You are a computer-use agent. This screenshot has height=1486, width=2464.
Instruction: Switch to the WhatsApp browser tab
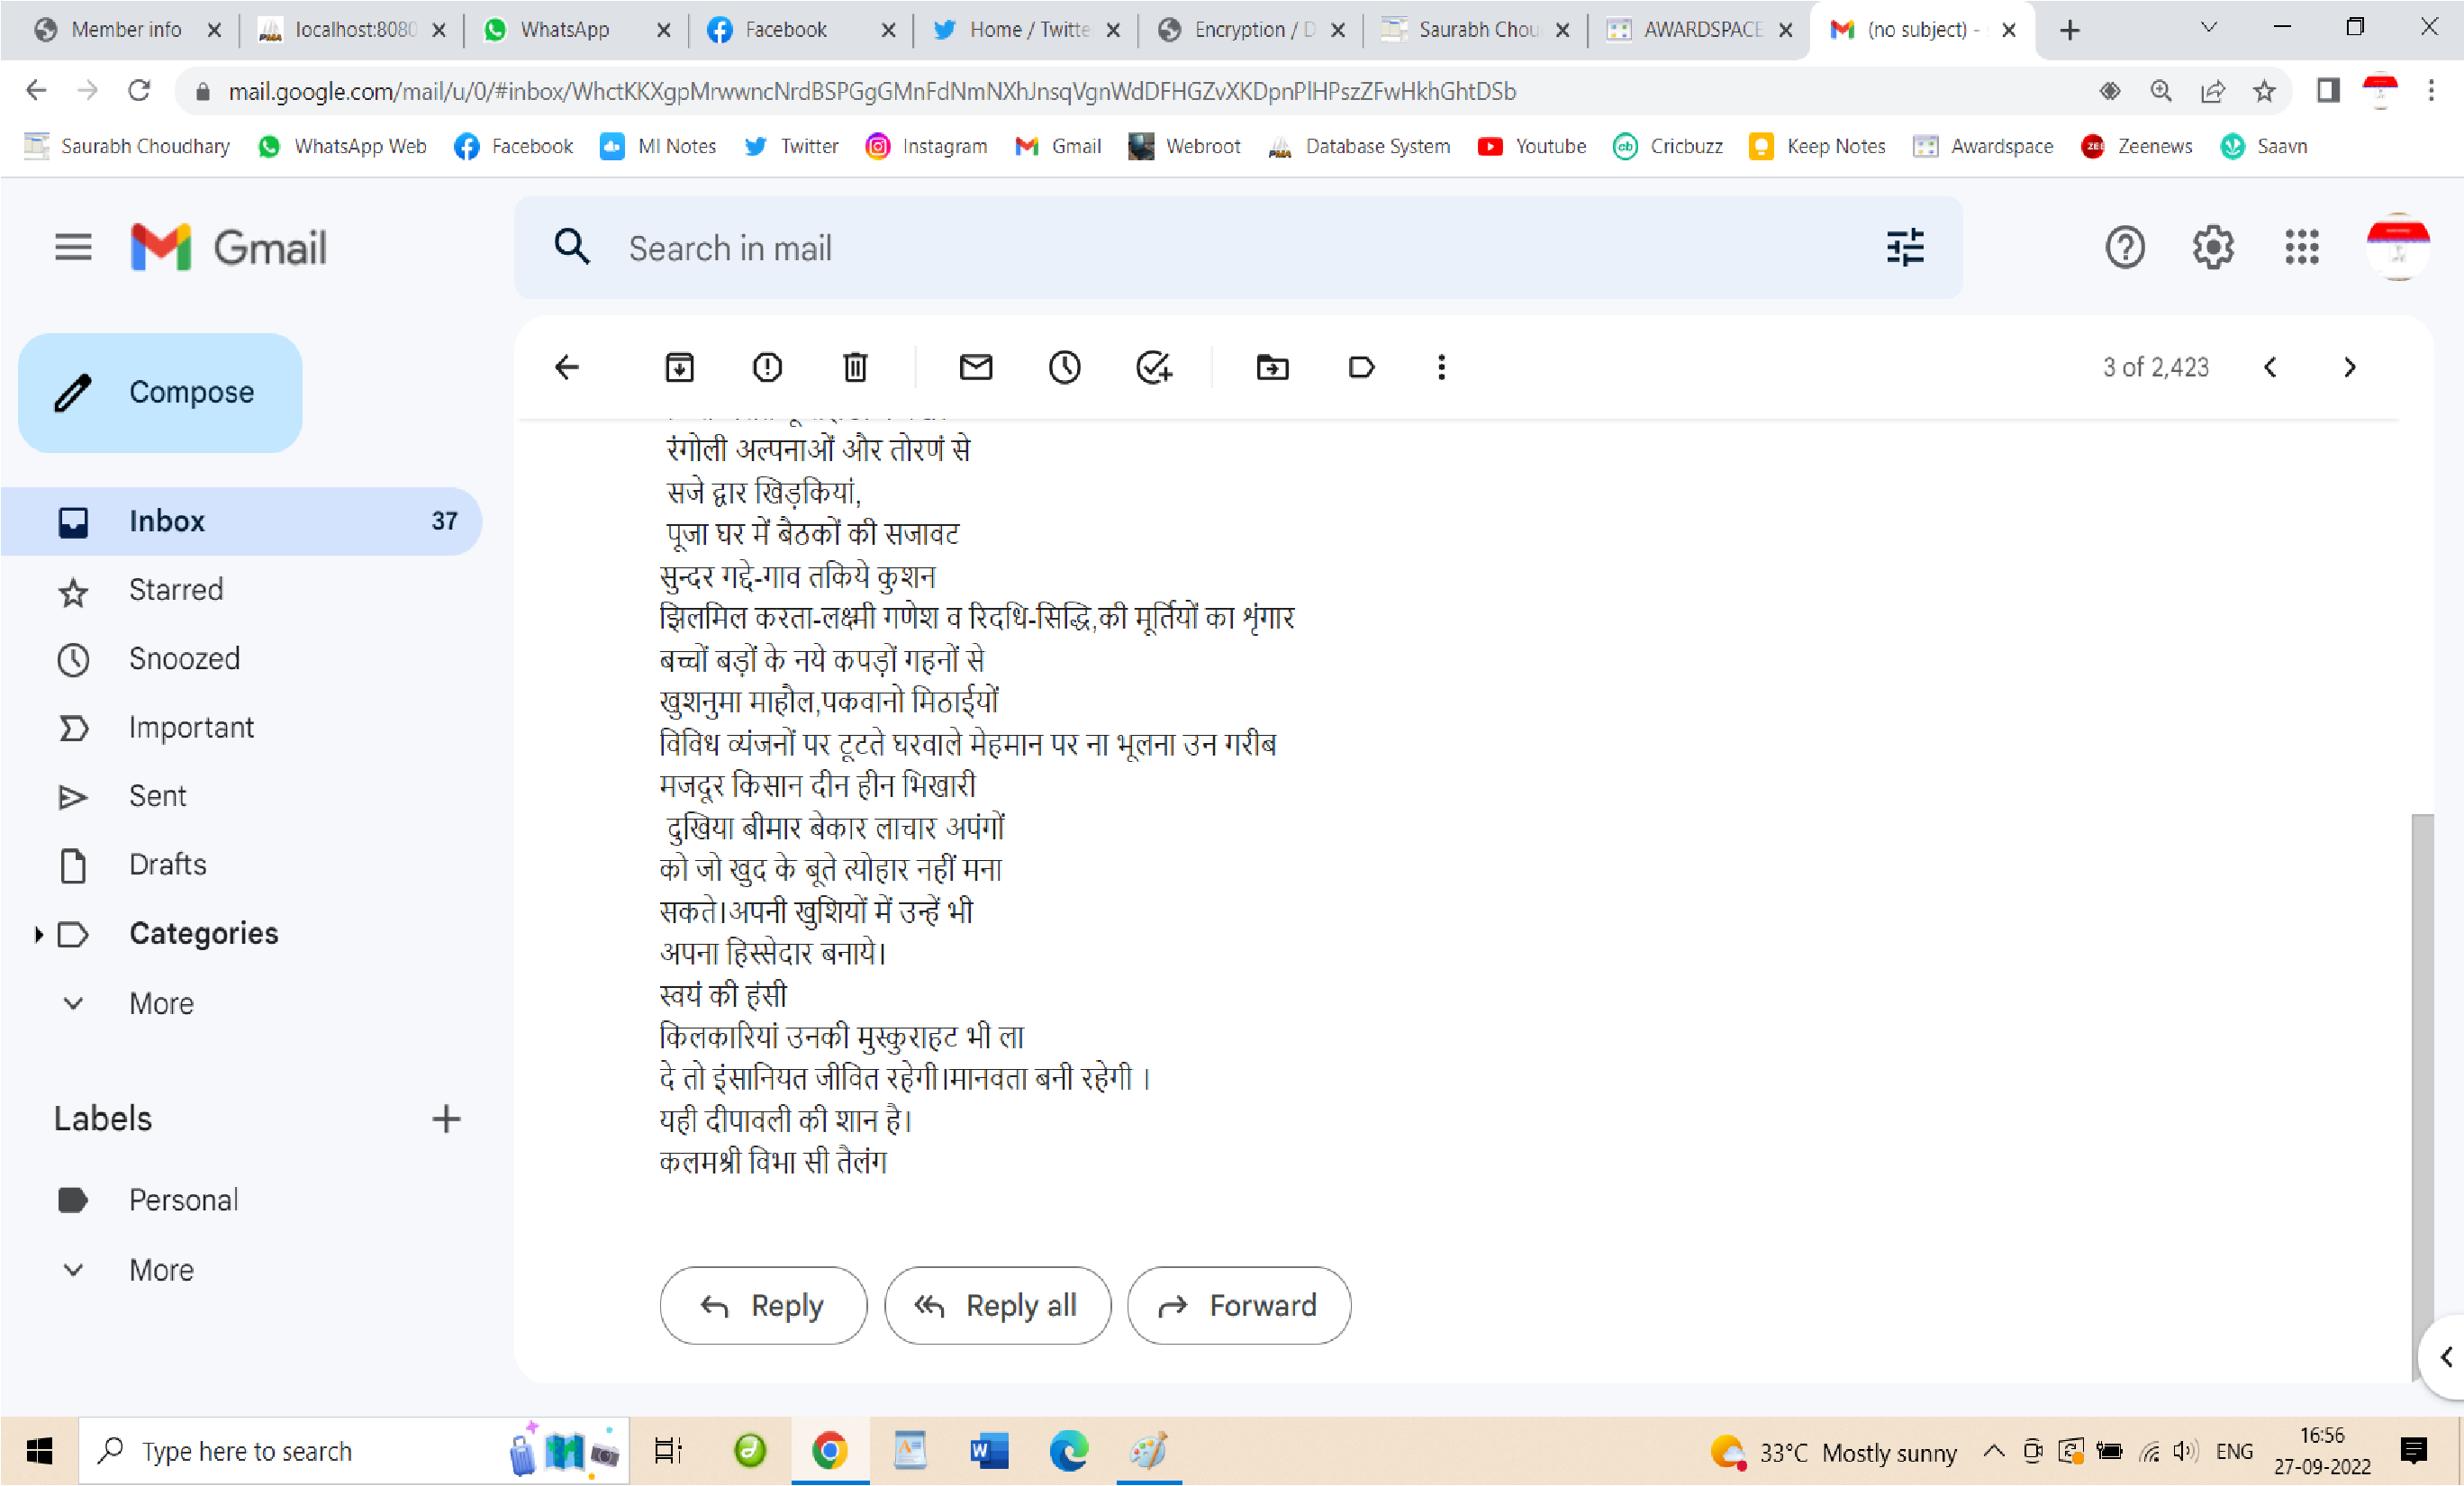576,30
